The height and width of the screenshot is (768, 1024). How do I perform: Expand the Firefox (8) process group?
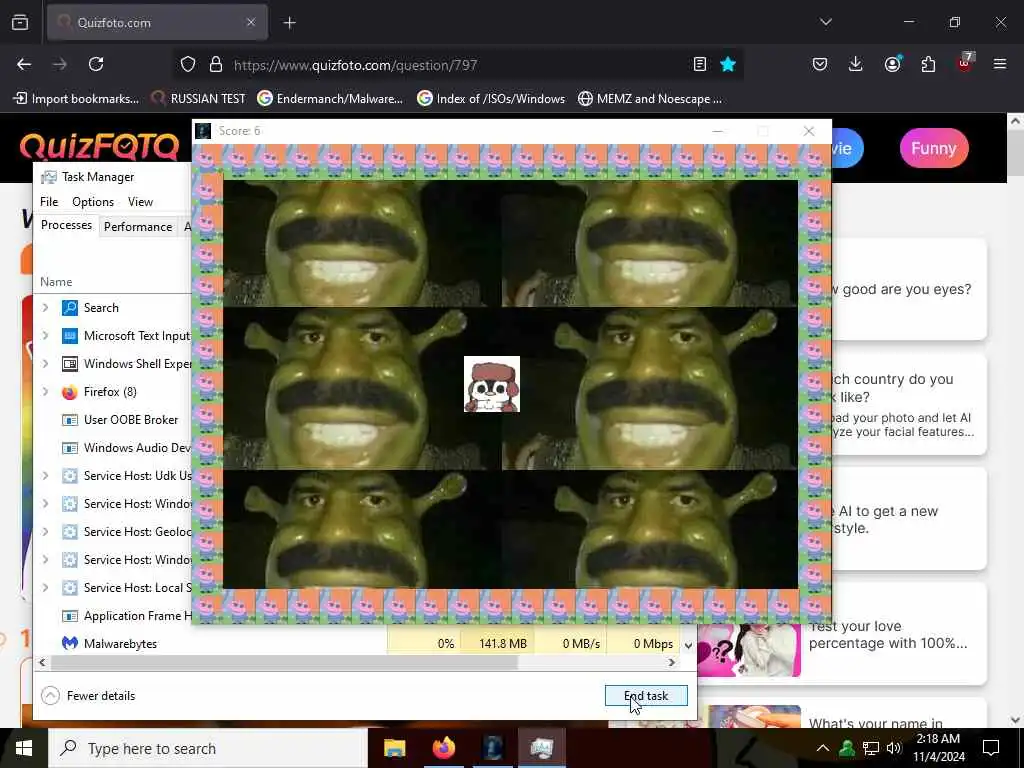[x=46, y=392]
